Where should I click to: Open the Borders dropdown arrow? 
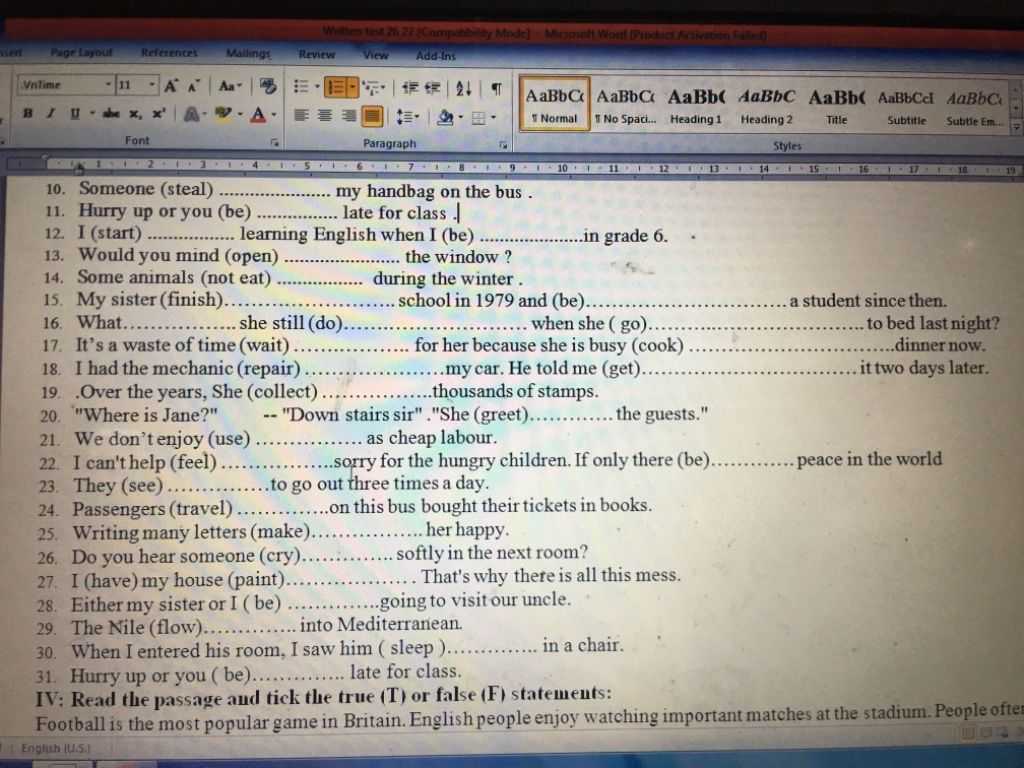[493, 118]
